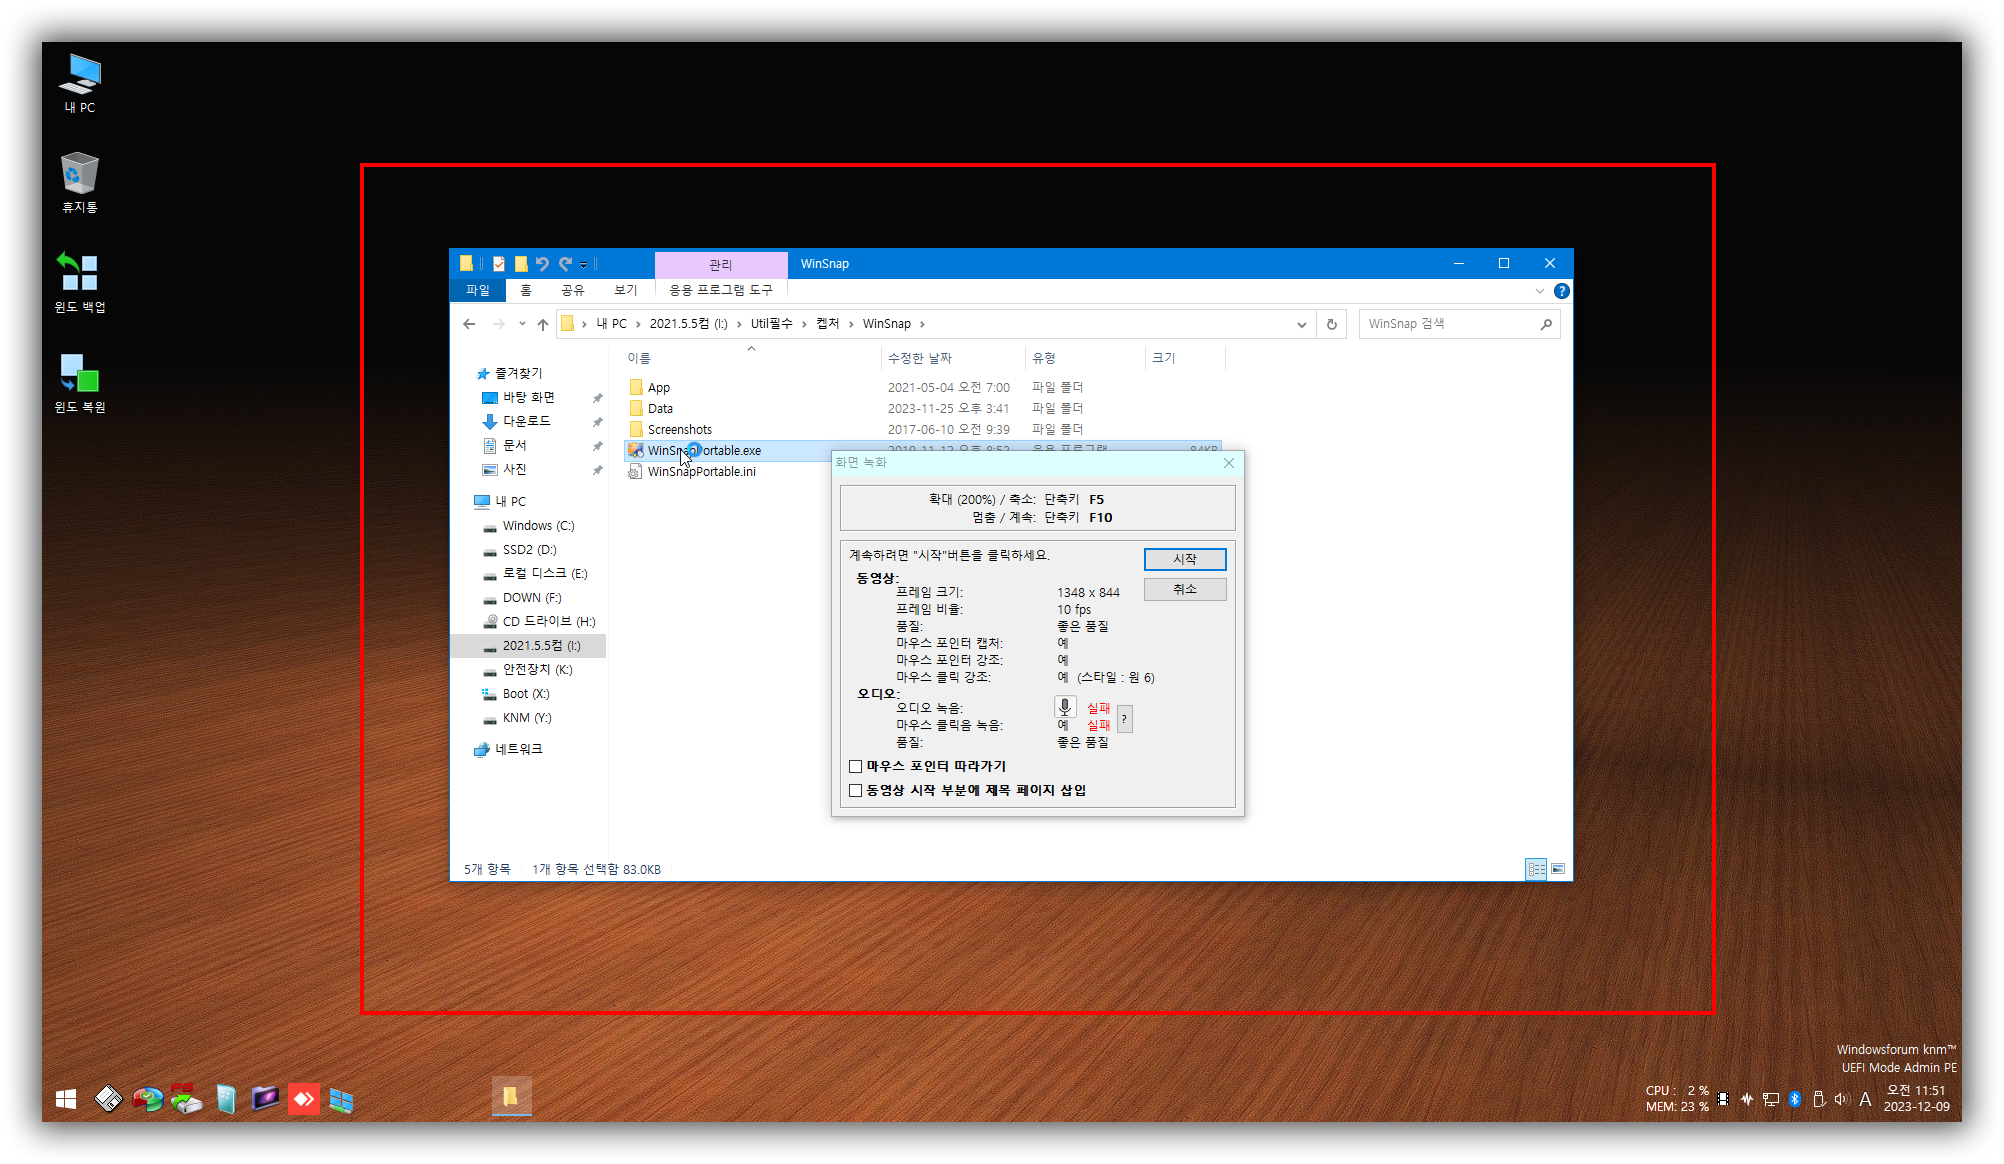This screenshot has height=1164, width=2004.
Task: Enable 마우스 포인터 따라가기 checkbox
Action: [x=856, y=767]
